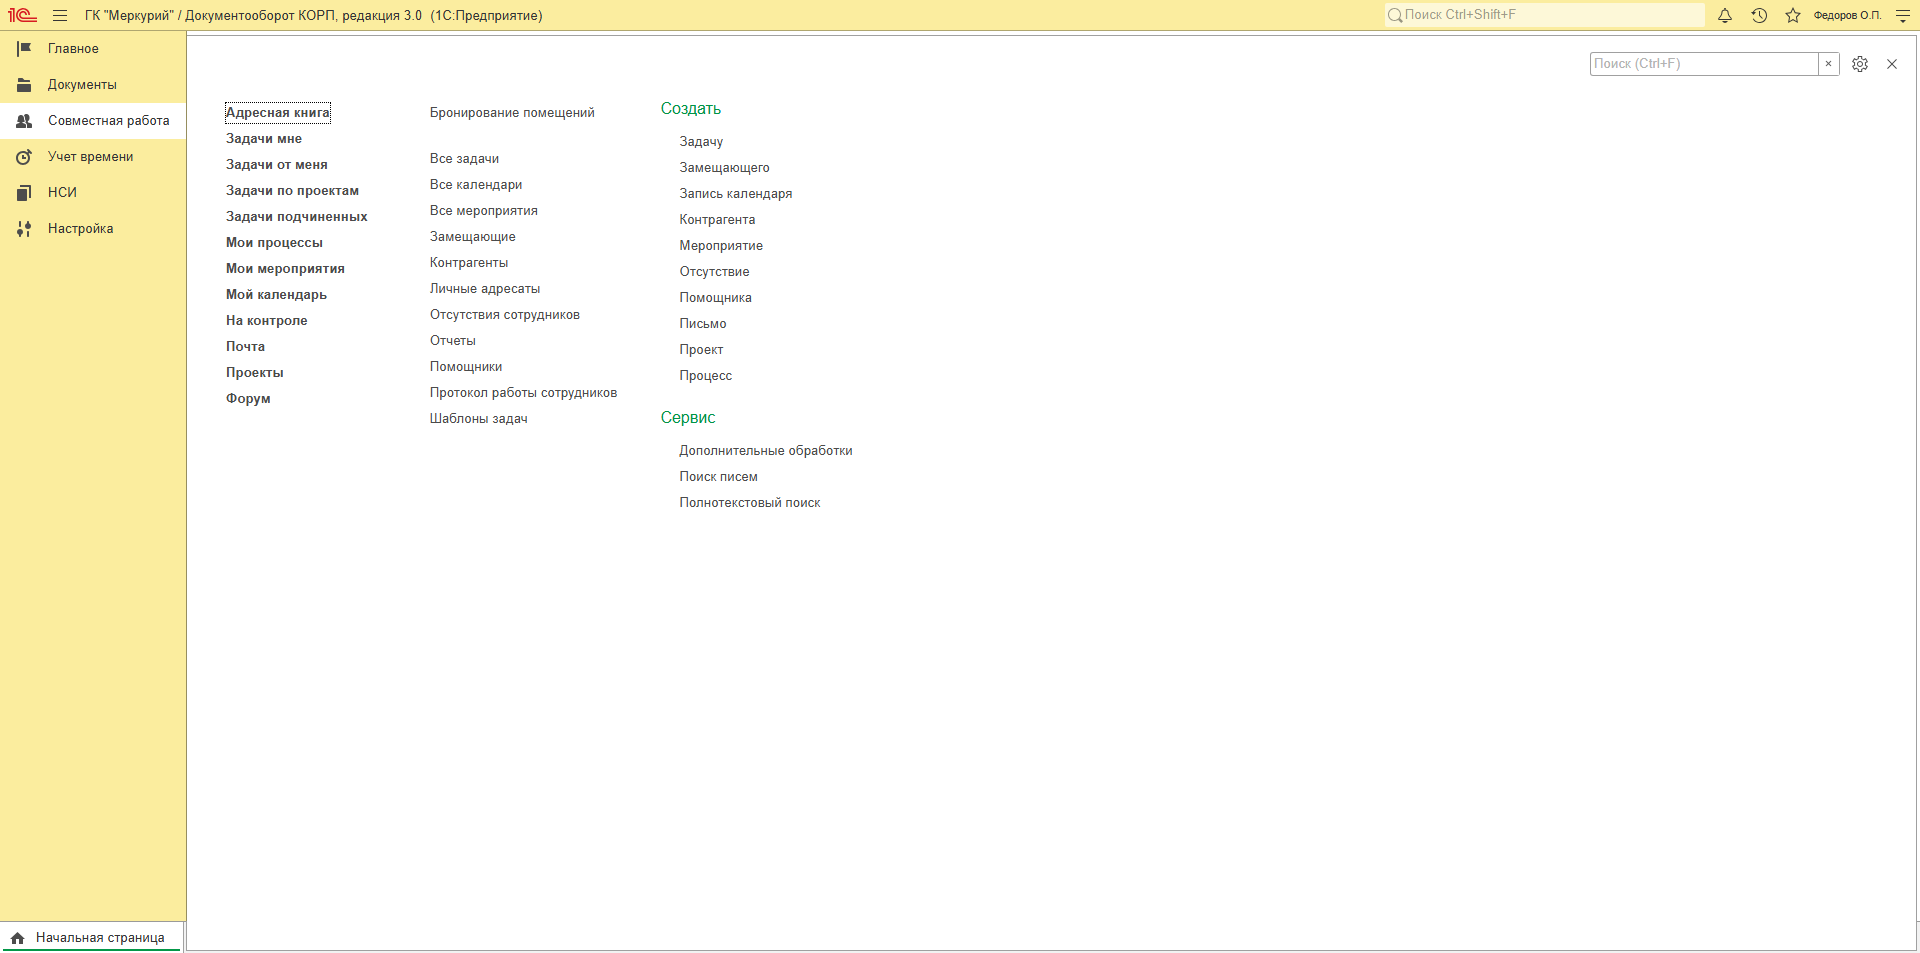Switch to Главное section
Viewport: 1920px width, 953px height.
coord(93,48)
